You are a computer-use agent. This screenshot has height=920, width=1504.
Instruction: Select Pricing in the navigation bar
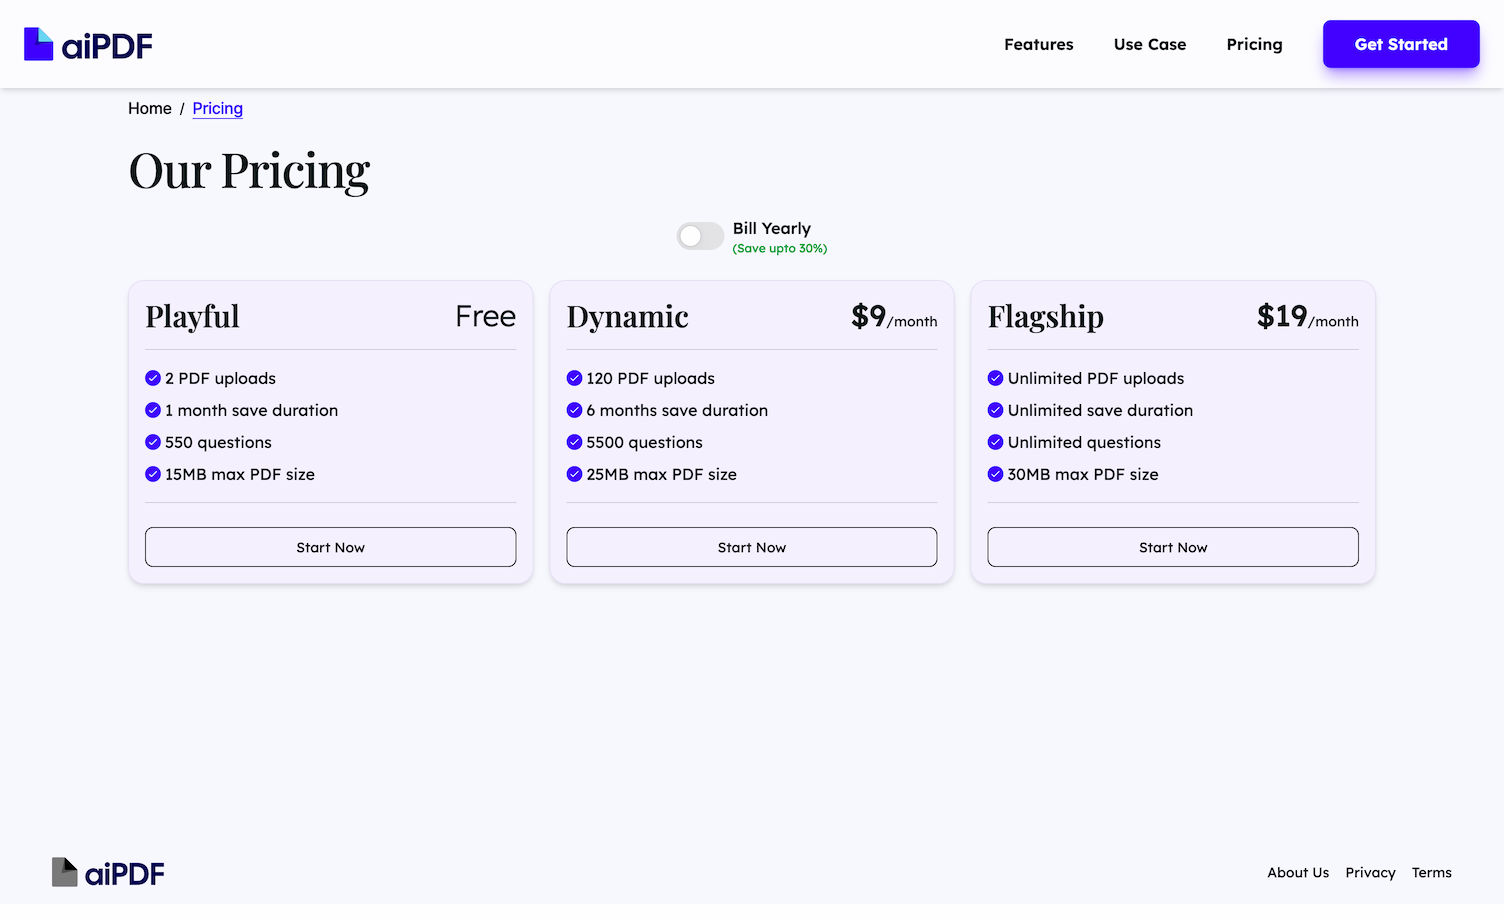click(x=1254, y=44)
